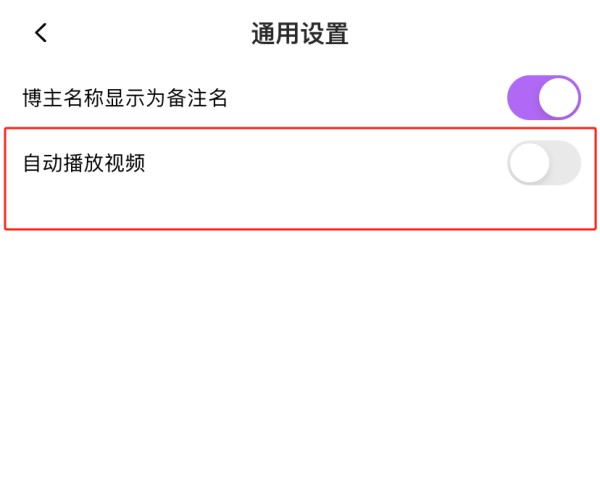Select the 博主名称显示为备注名 settings row

click(x=300, y=98)
